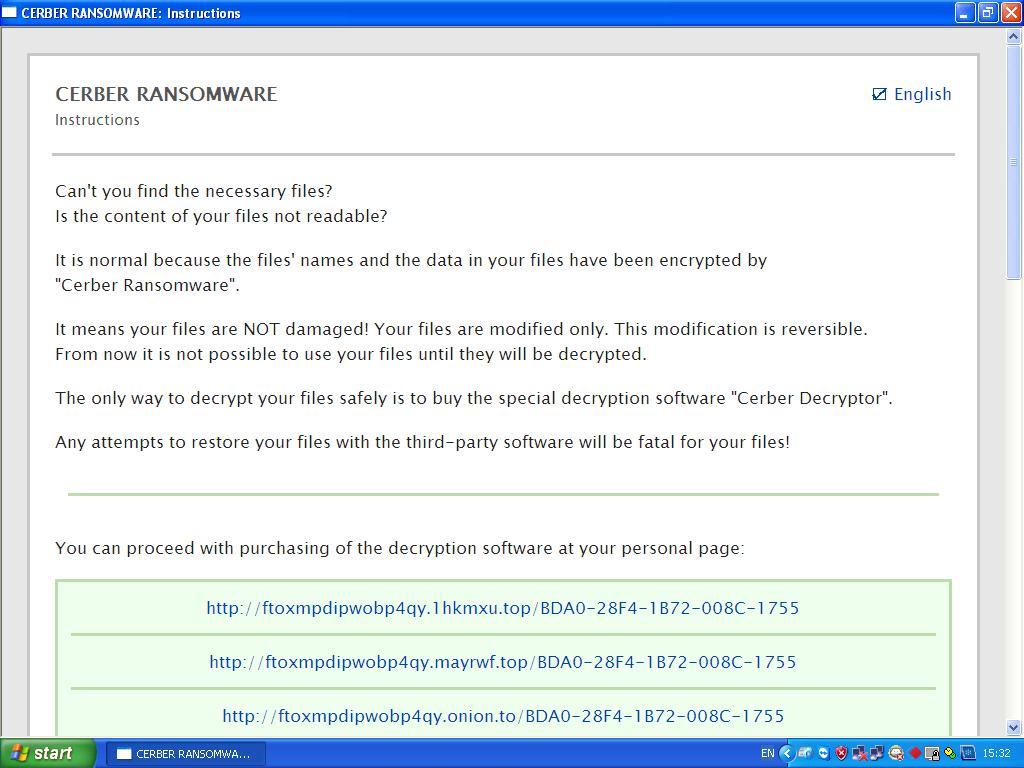Select the CERBER RANSOMWARE taskbar button

pyautogui.click(x=185, y=754)
